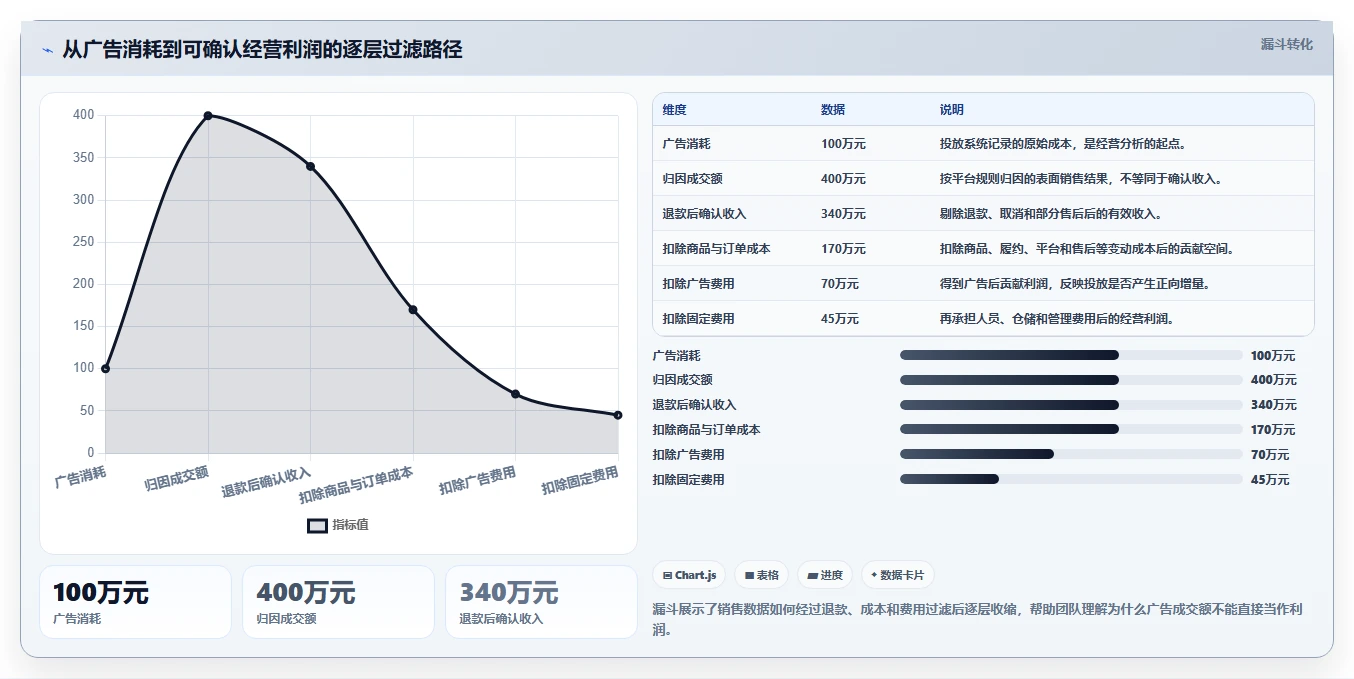Click the 340万元 table cell
The height and width of the screenshot is (679, 1354).
(843, 214)
